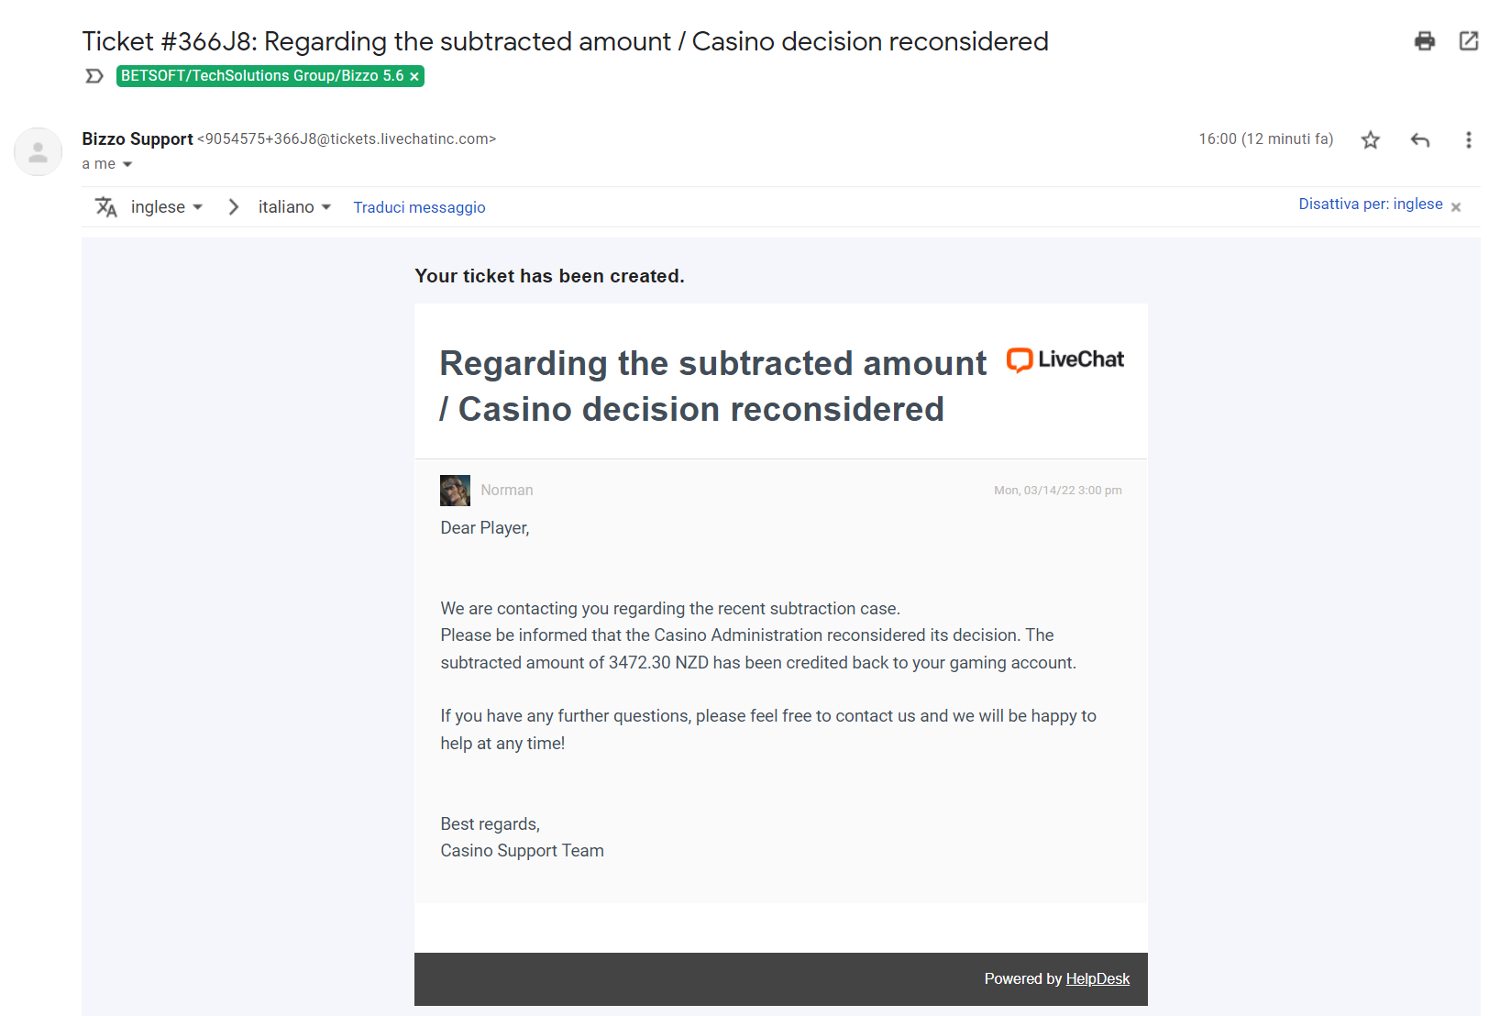Image resolution: width=1500 pixels, height=1016 pixels.
Task: Open the three-dot more options menu
Action: tap(1468, 140)
